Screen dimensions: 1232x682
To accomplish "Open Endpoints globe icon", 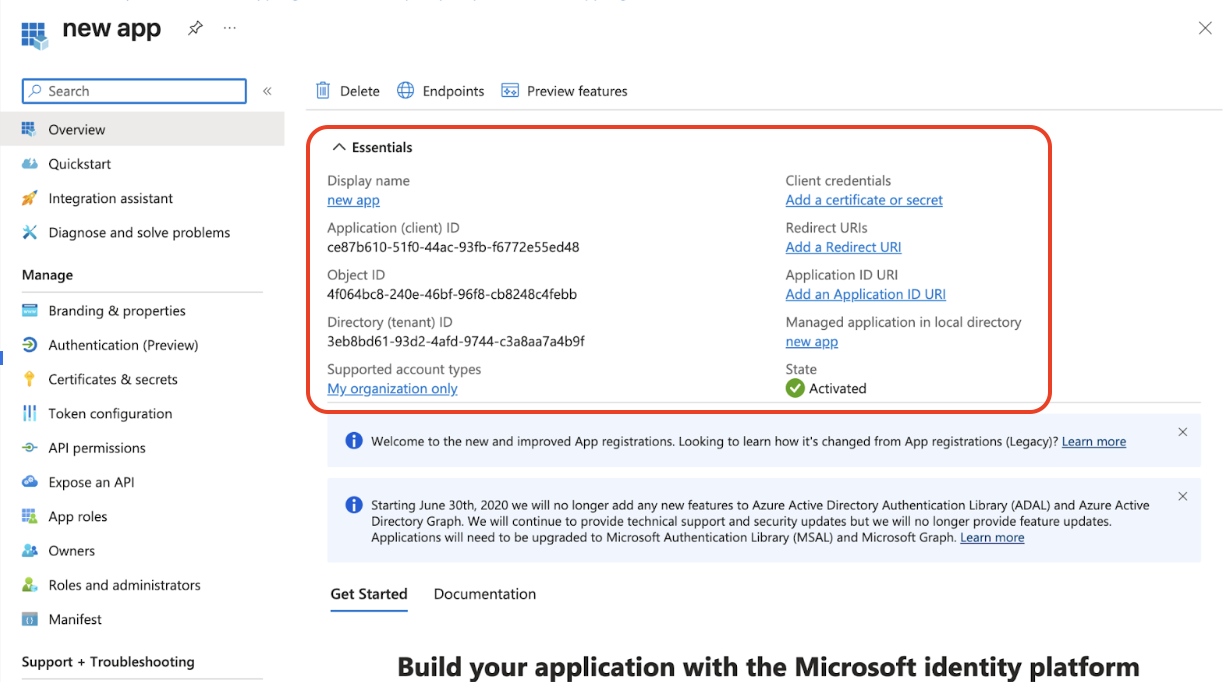I will coord(406,91).
